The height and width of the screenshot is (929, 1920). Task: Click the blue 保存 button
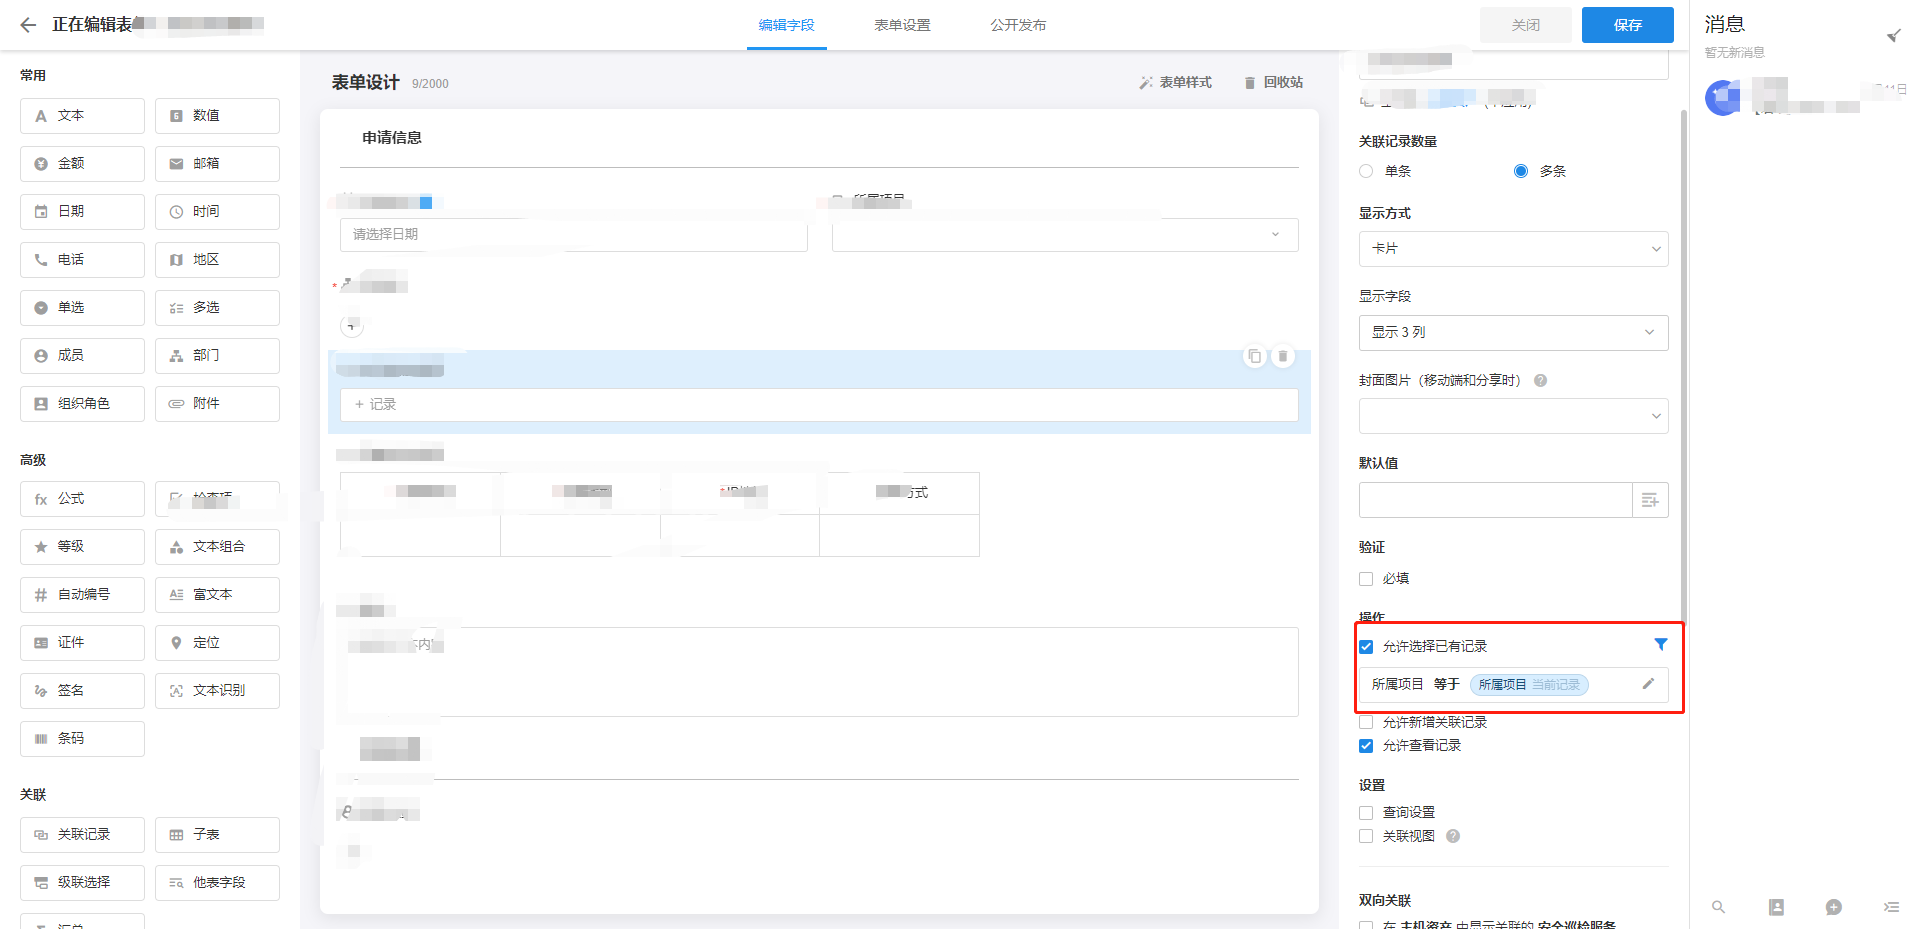1627,25
